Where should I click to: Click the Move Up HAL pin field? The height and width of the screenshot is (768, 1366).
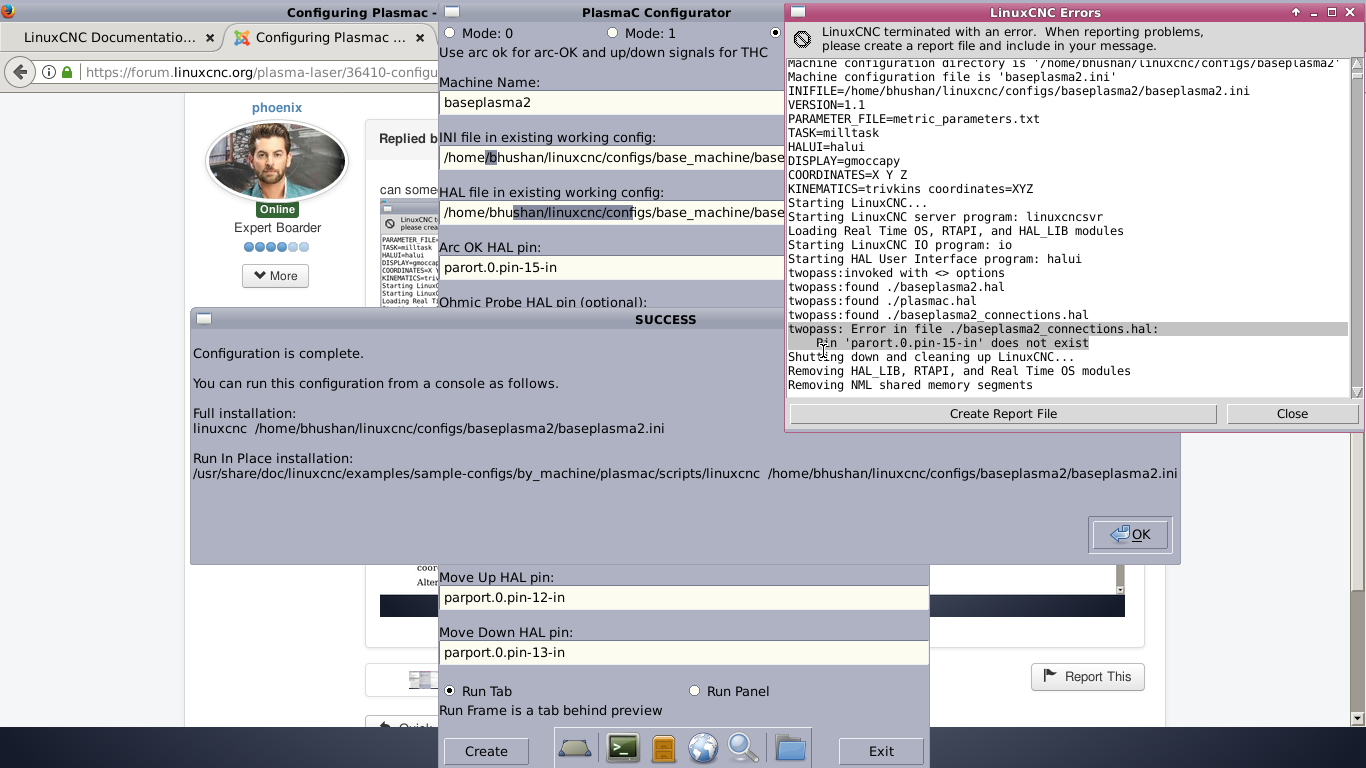pos(684,597)
